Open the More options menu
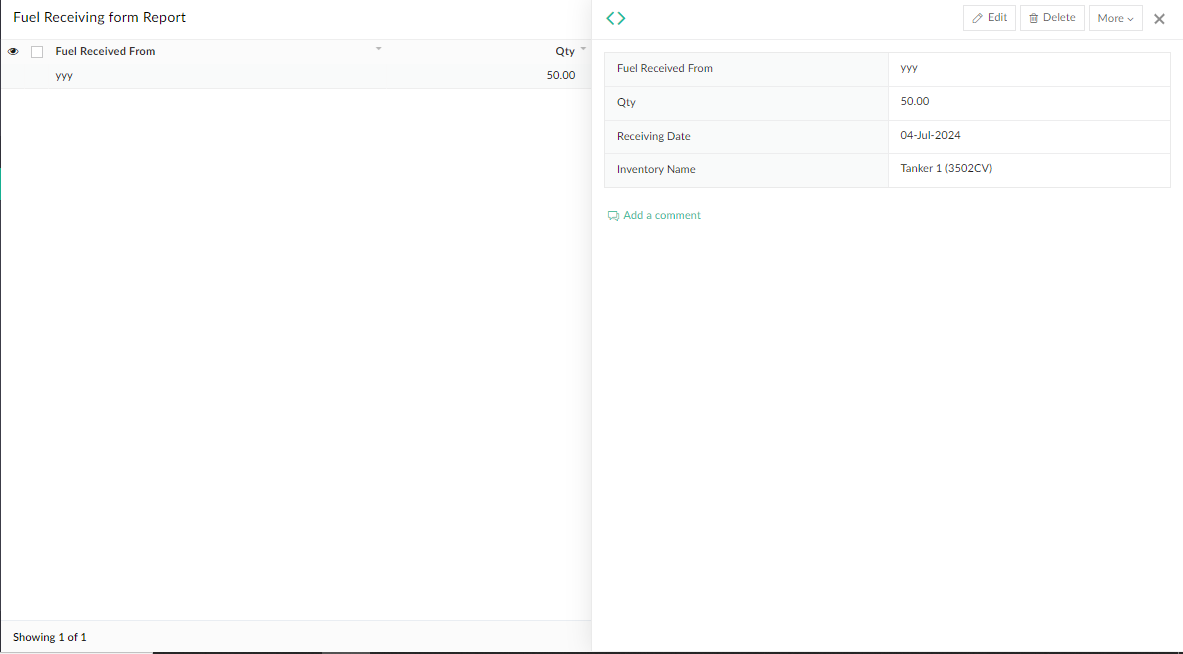The image size is (1183, 654). [1115, 17]
